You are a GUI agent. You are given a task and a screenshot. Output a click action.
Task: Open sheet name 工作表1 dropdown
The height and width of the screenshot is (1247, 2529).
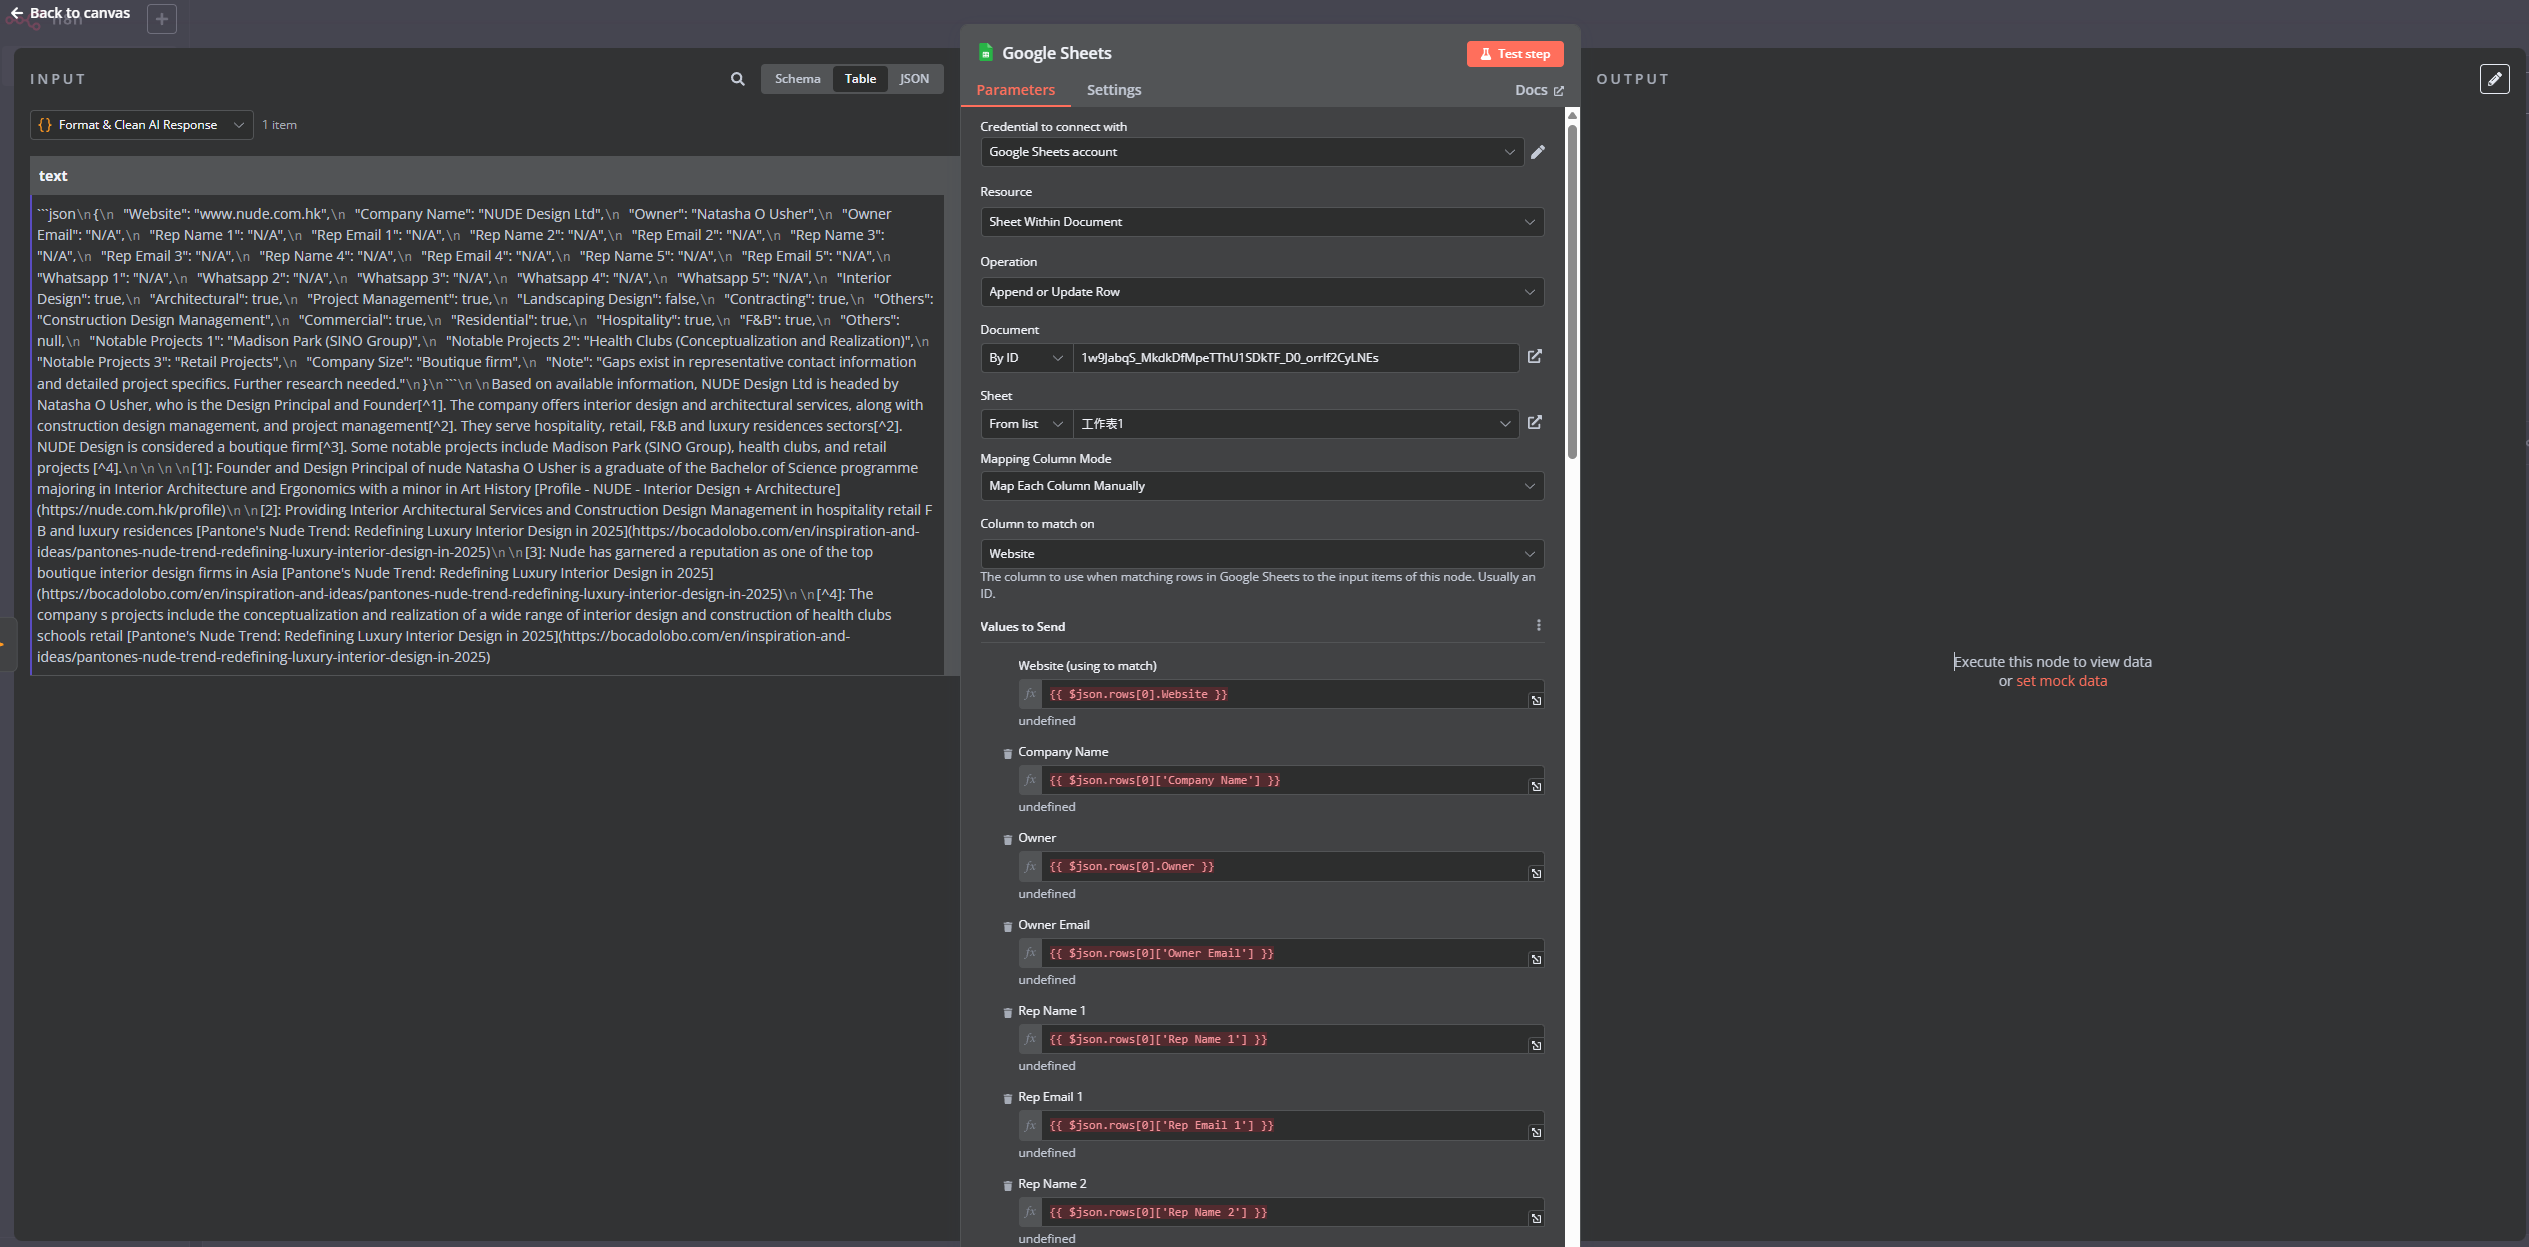click(1295, 424)
